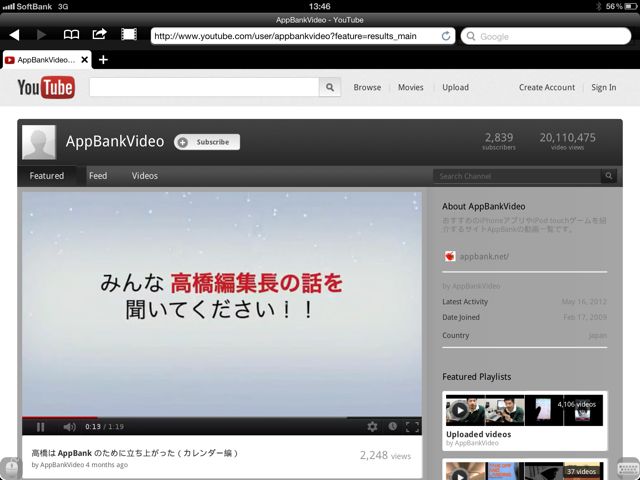Reload the page using refresh icon
Image resolution: width=640 pixels, height=480 pixels.
[x=446, y=36]
